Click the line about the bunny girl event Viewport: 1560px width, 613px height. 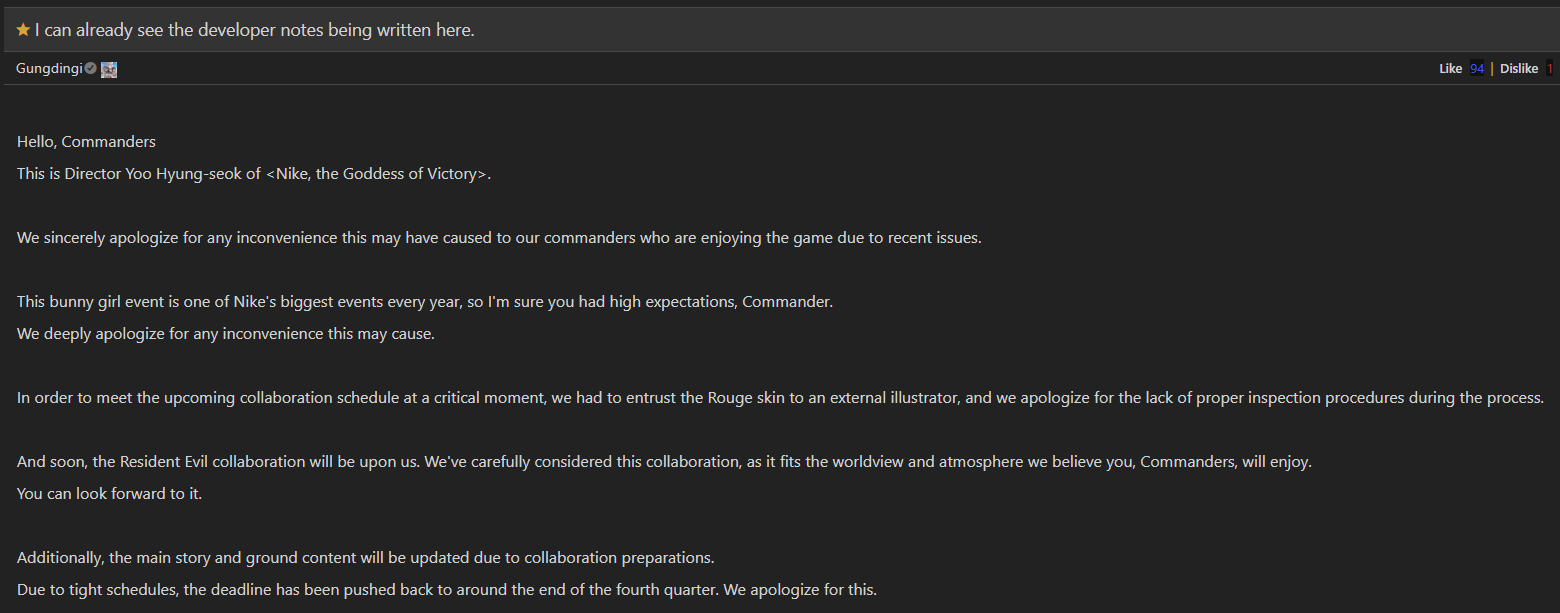tap(424, 301)
